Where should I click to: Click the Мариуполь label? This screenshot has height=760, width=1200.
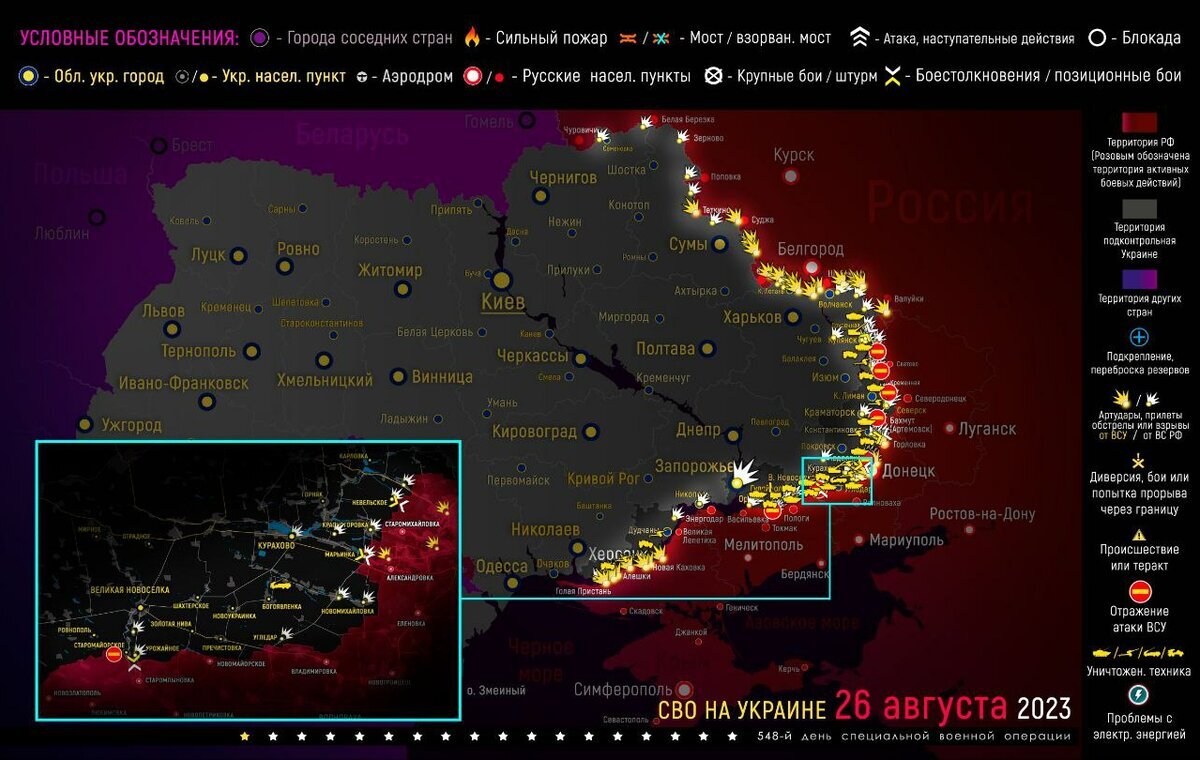tap(907, 540)
